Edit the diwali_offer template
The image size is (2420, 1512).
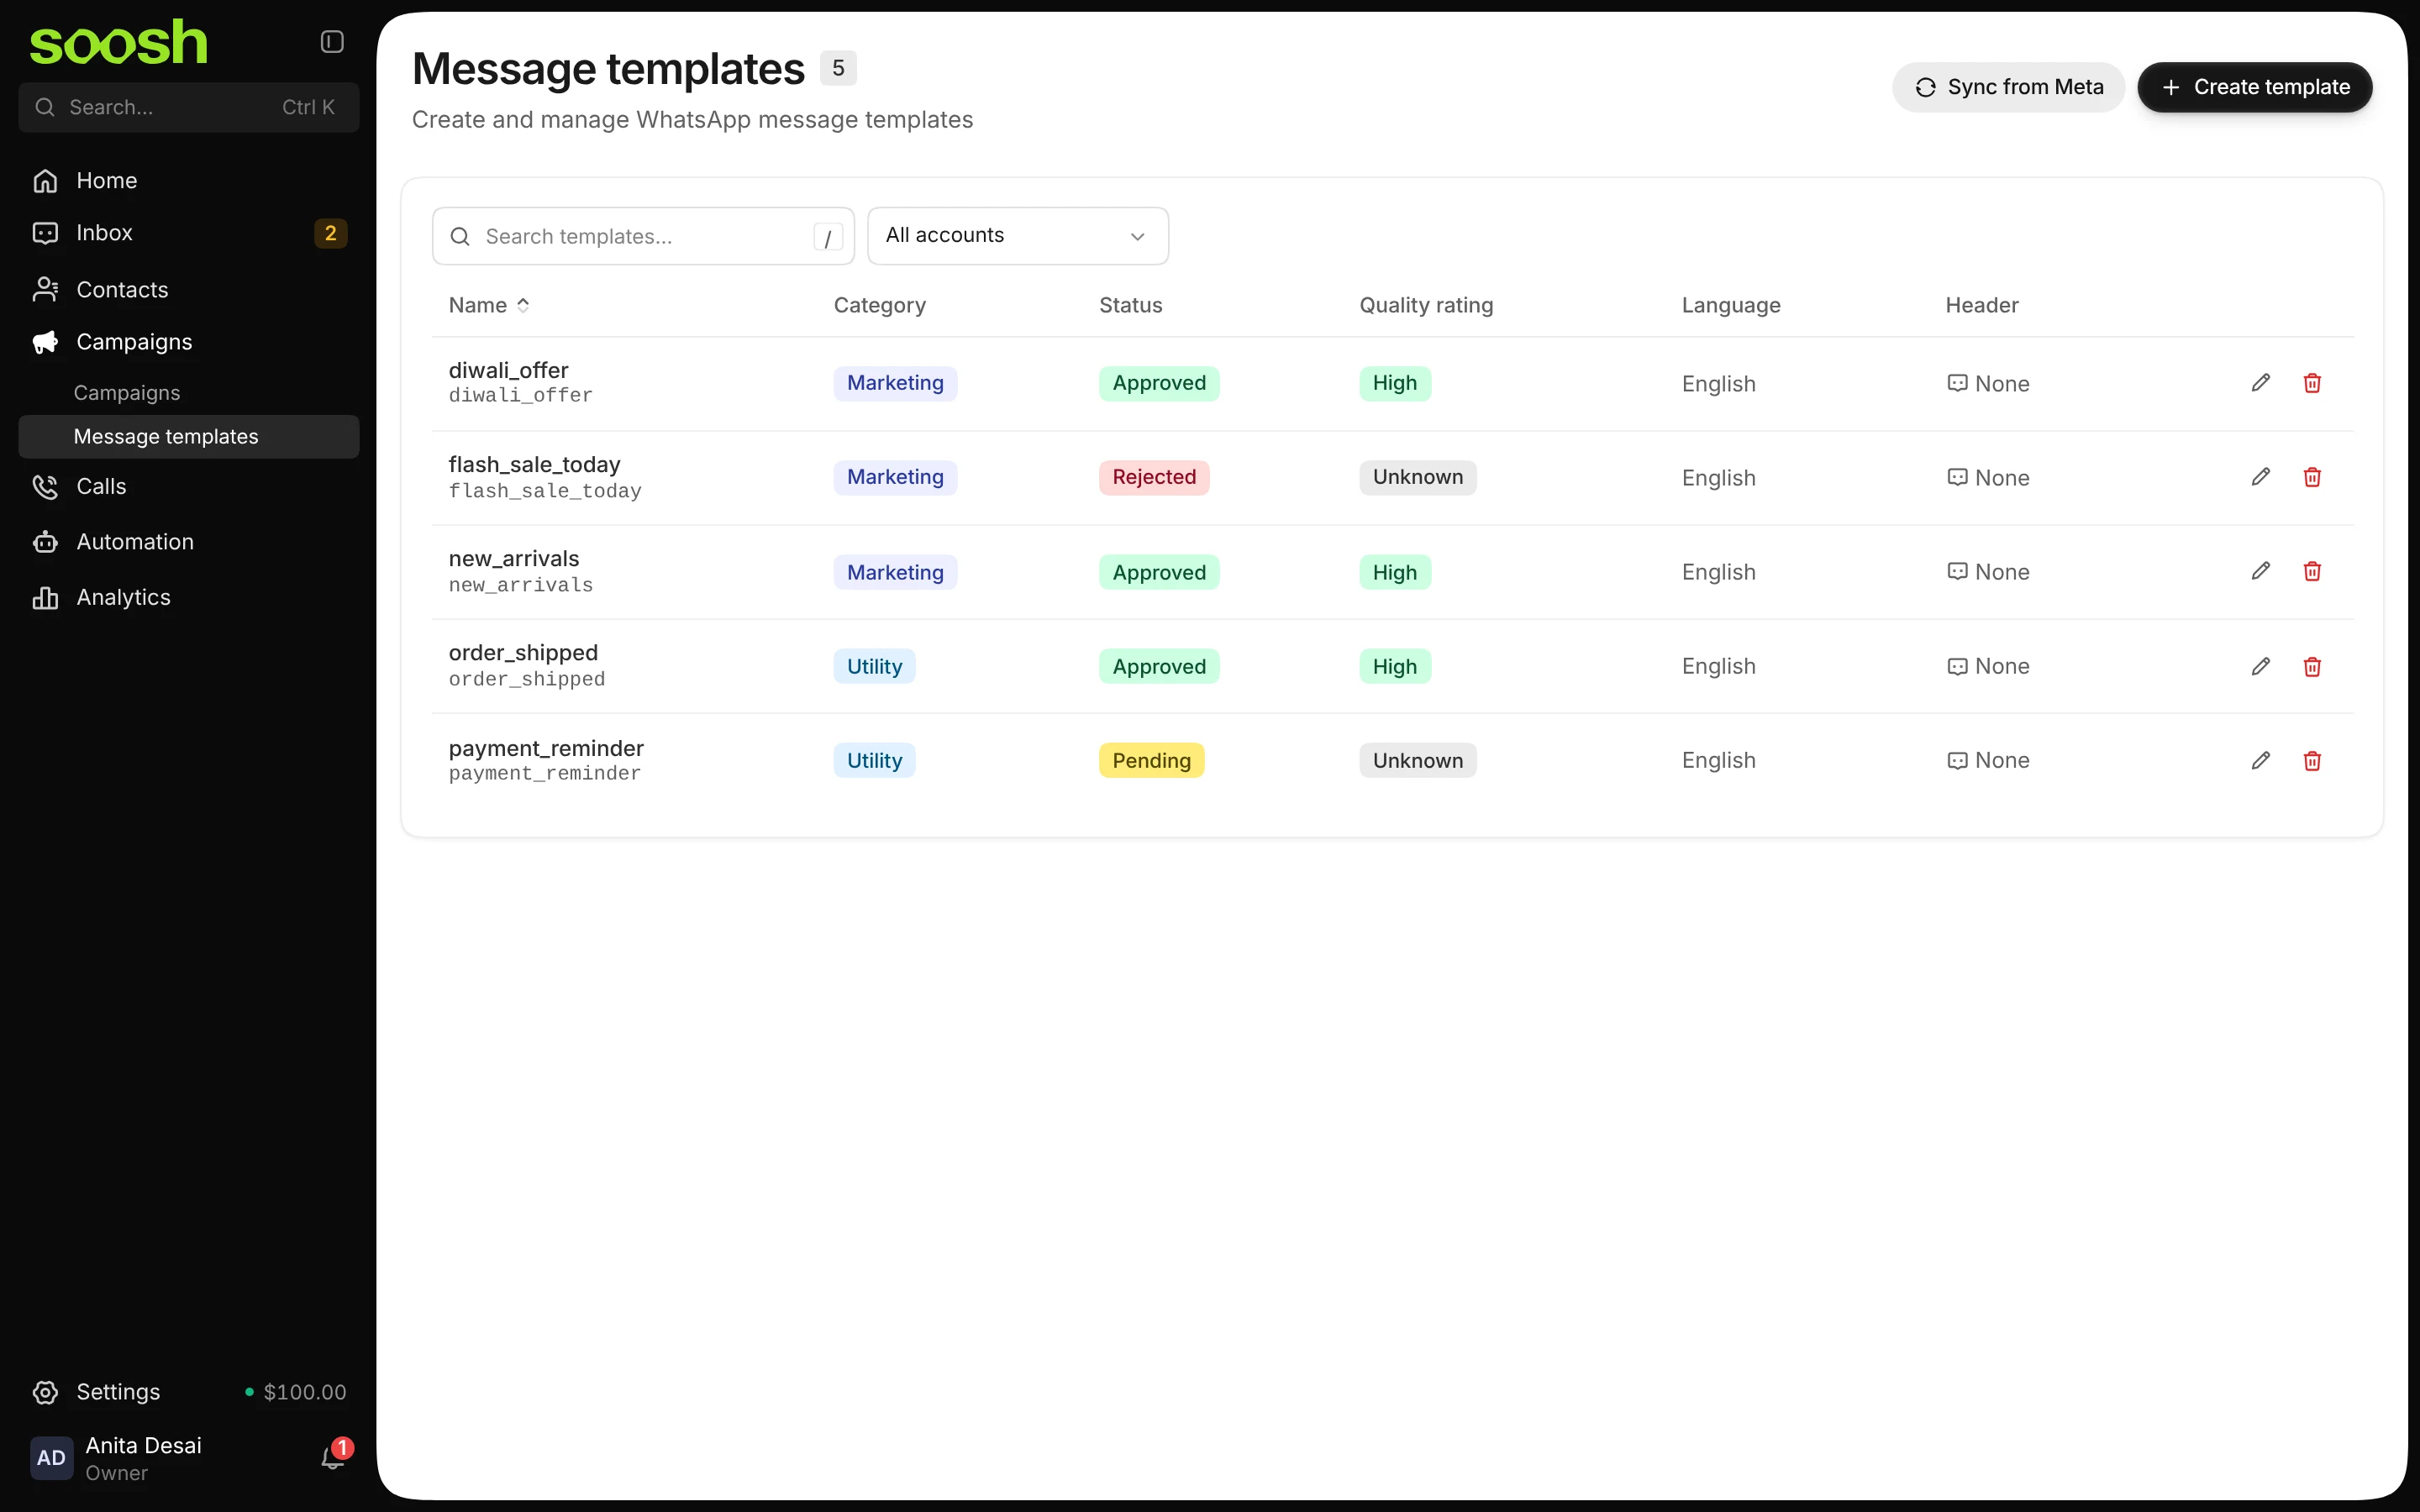coord(2261,383)
